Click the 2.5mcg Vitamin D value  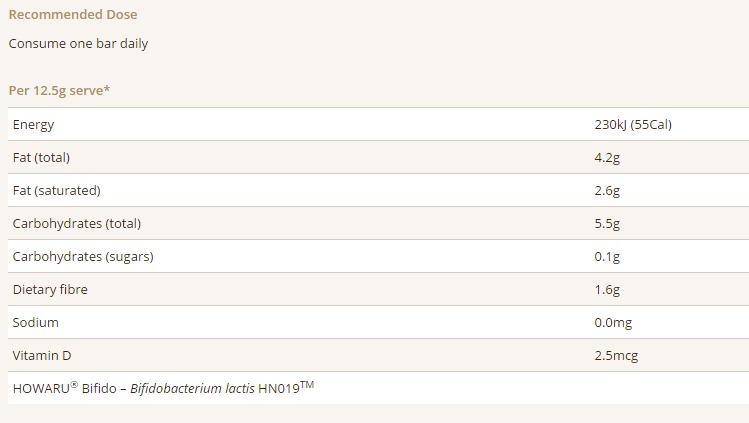pyautogui.click(x=616, y=356)
